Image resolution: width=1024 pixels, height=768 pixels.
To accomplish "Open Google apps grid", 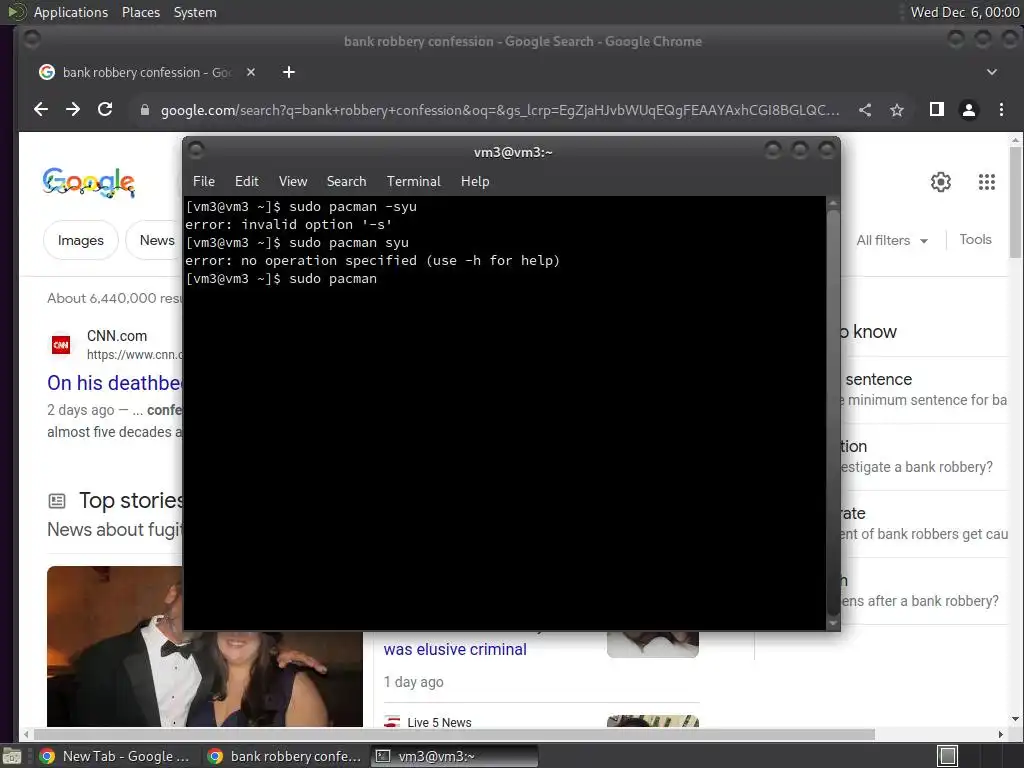I will [x=987, y=182].
